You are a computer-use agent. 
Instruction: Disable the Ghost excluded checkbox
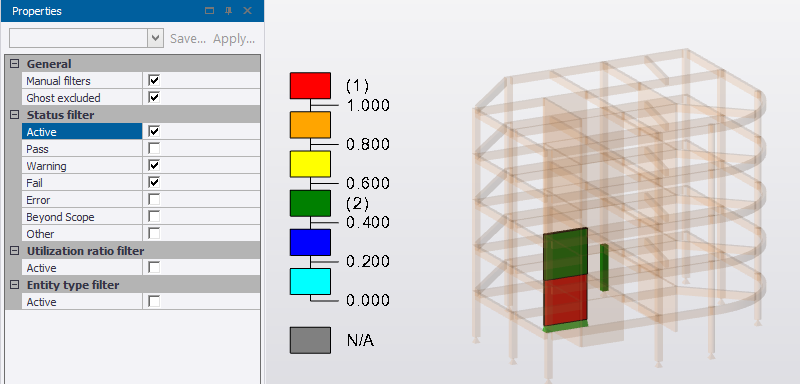(x=154, y=97)
